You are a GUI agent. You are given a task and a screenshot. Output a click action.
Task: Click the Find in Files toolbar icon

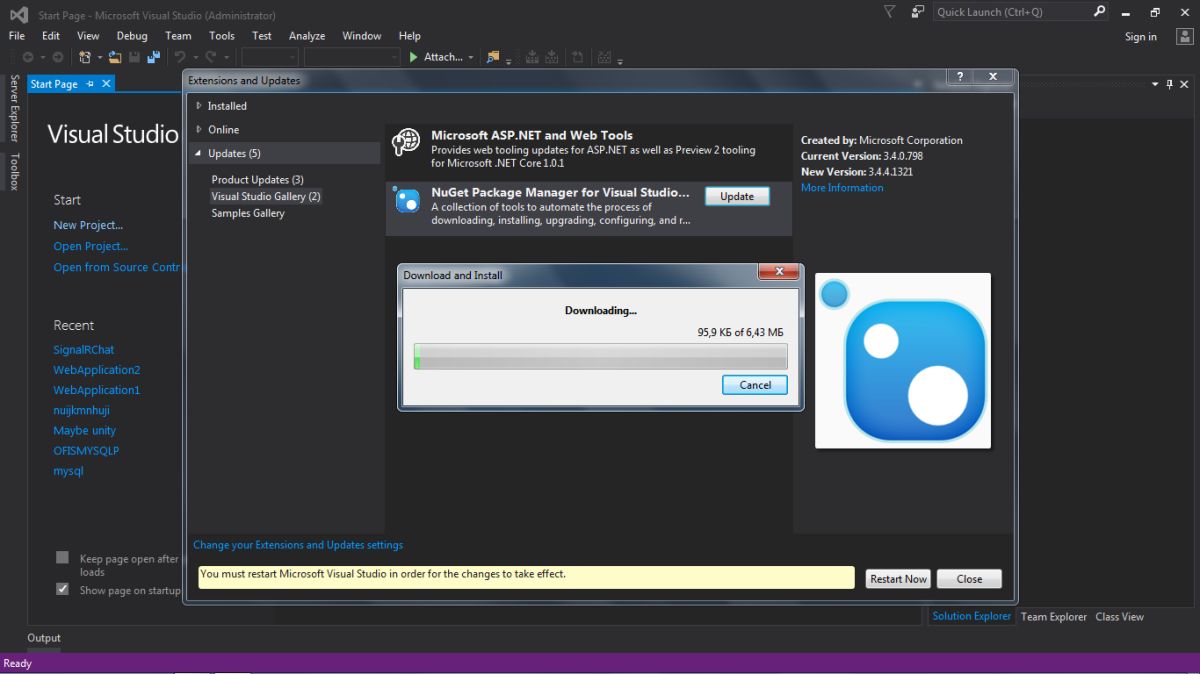pyautogui.click(x=492, y=58)
